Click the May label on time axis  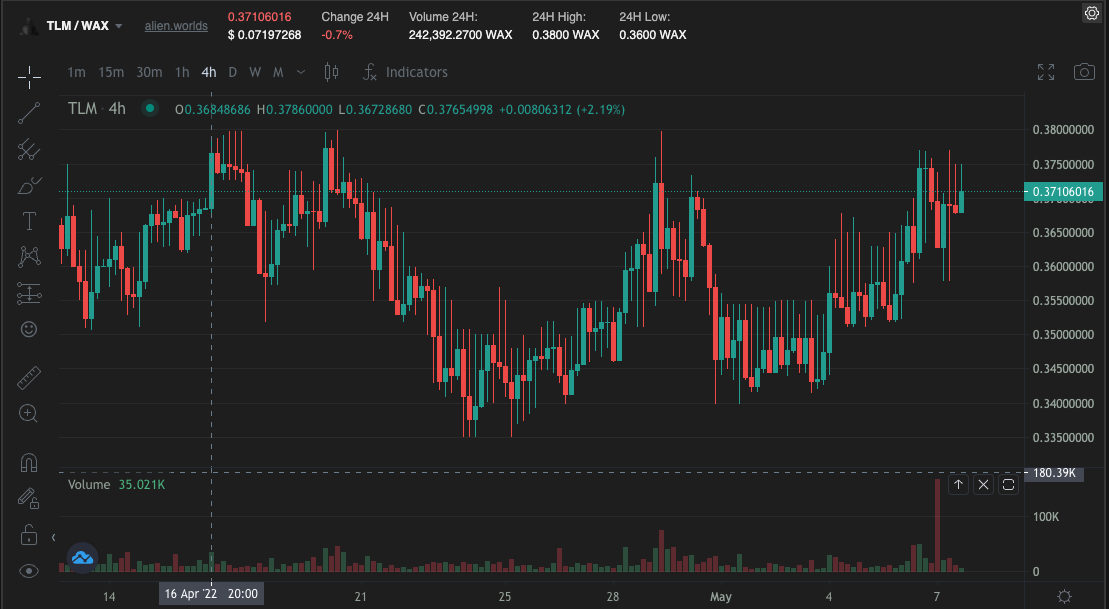click(721, 596)
